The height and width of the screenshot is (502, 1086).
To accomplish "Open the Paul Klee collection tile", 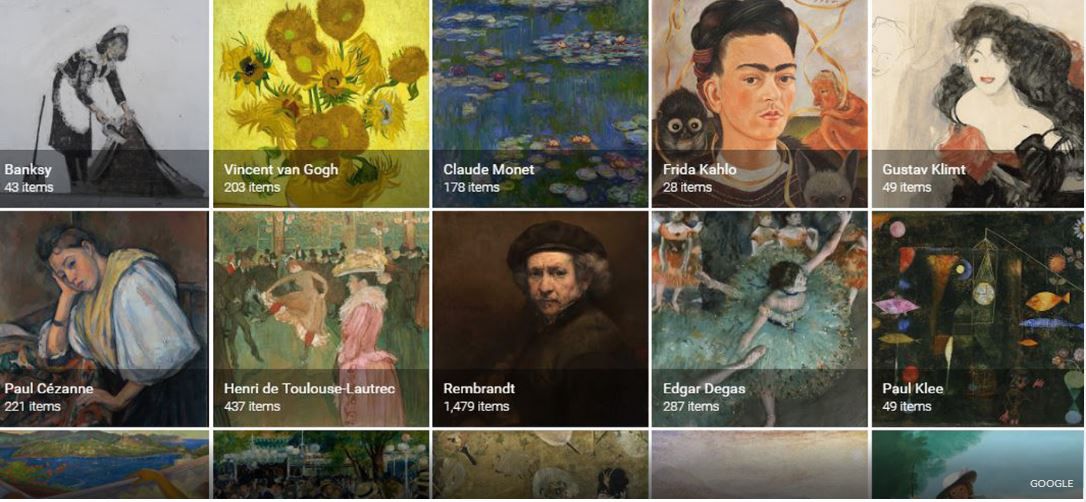I will [x=979, y=319].
